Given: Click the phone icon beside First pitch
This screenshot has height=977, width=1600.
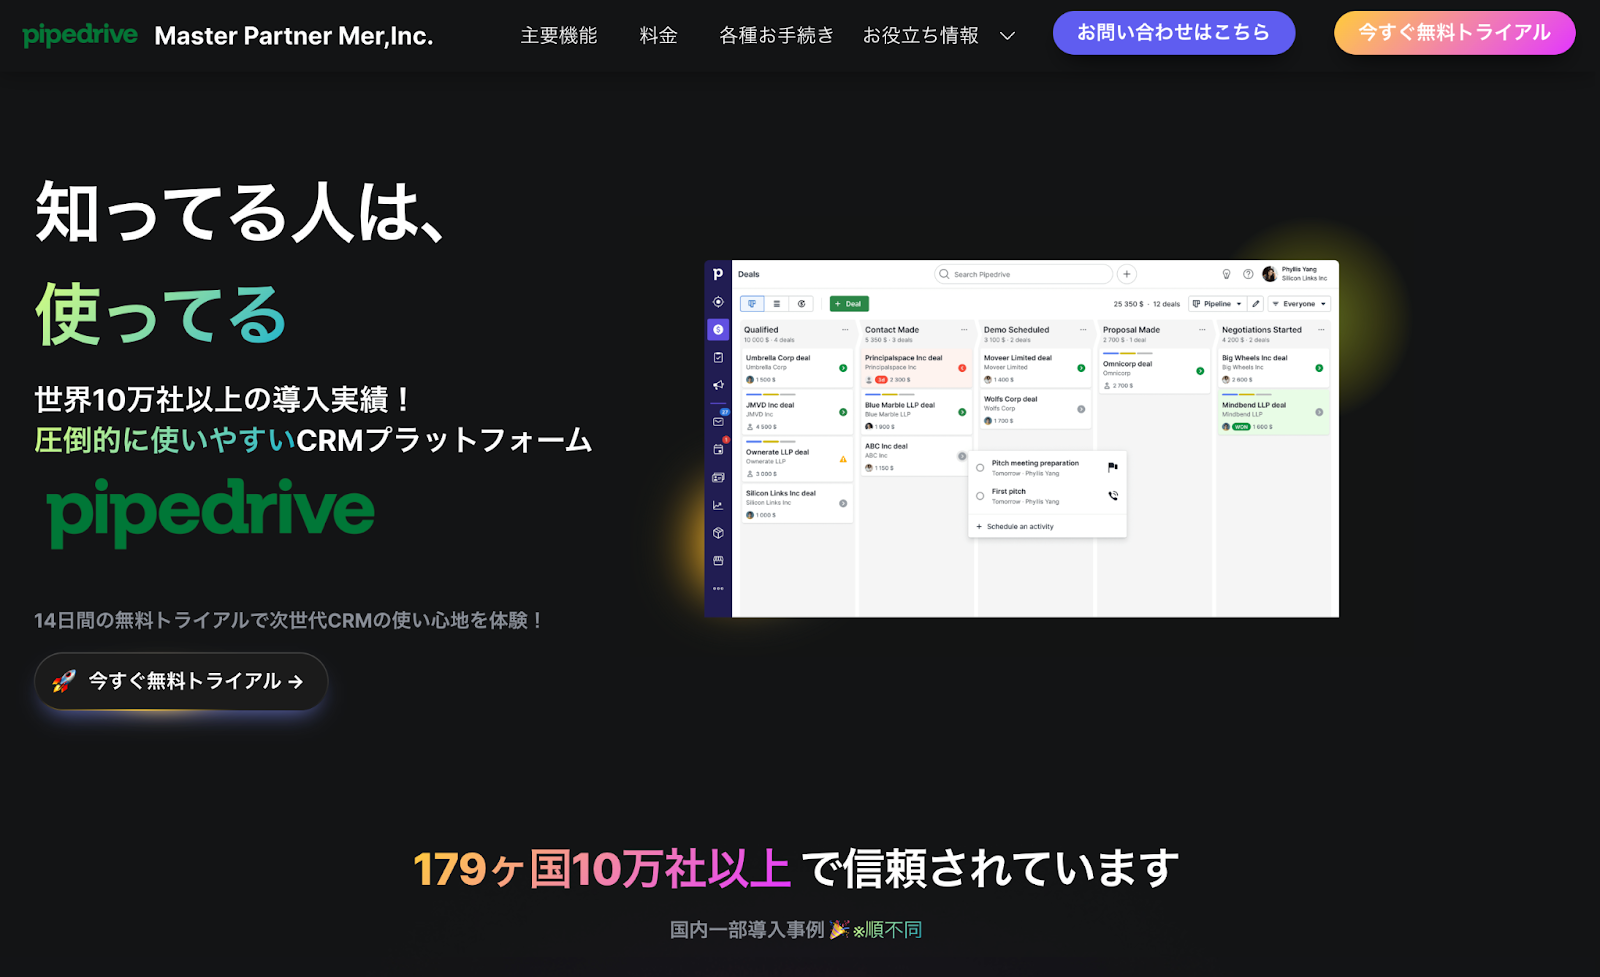Looking at the screenshot, I should (1113, 496).
